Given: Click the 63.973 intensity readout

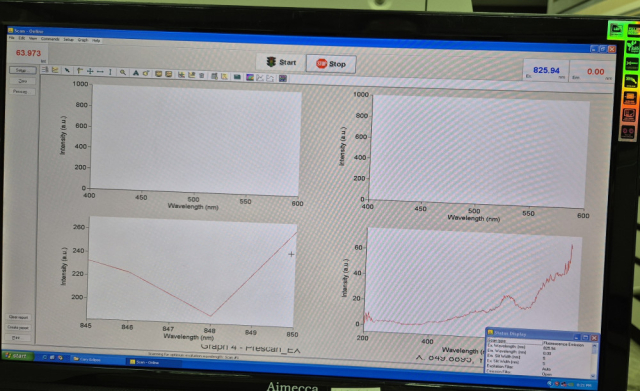Looking at the screenshot, I should (28, 53).
